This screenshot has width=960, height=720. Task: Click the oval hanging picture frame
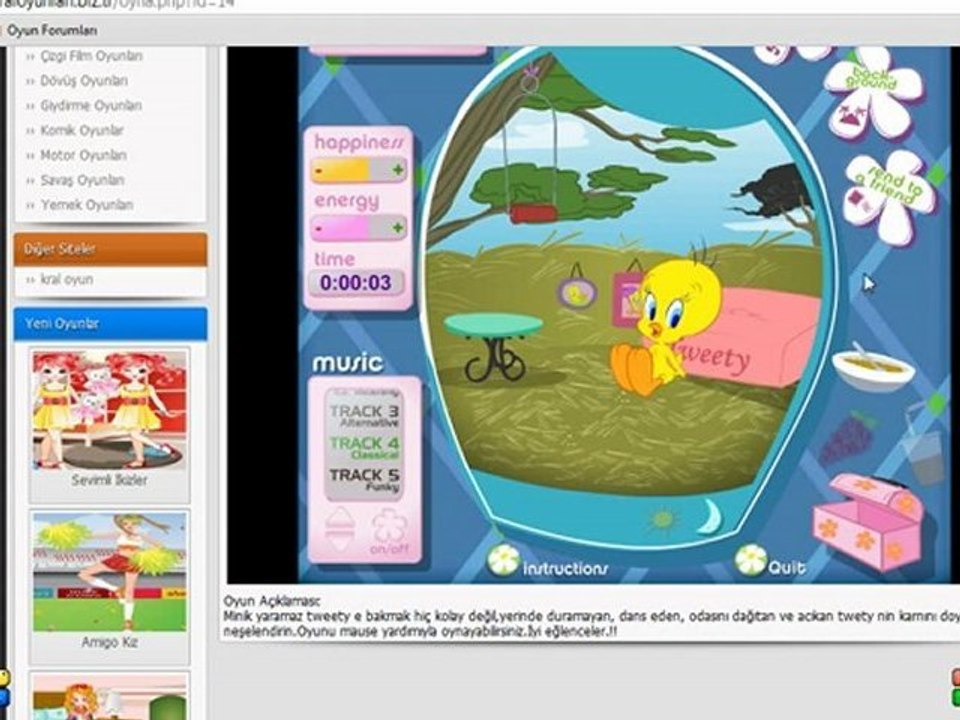pyautogui.click(x=577, y=293)
